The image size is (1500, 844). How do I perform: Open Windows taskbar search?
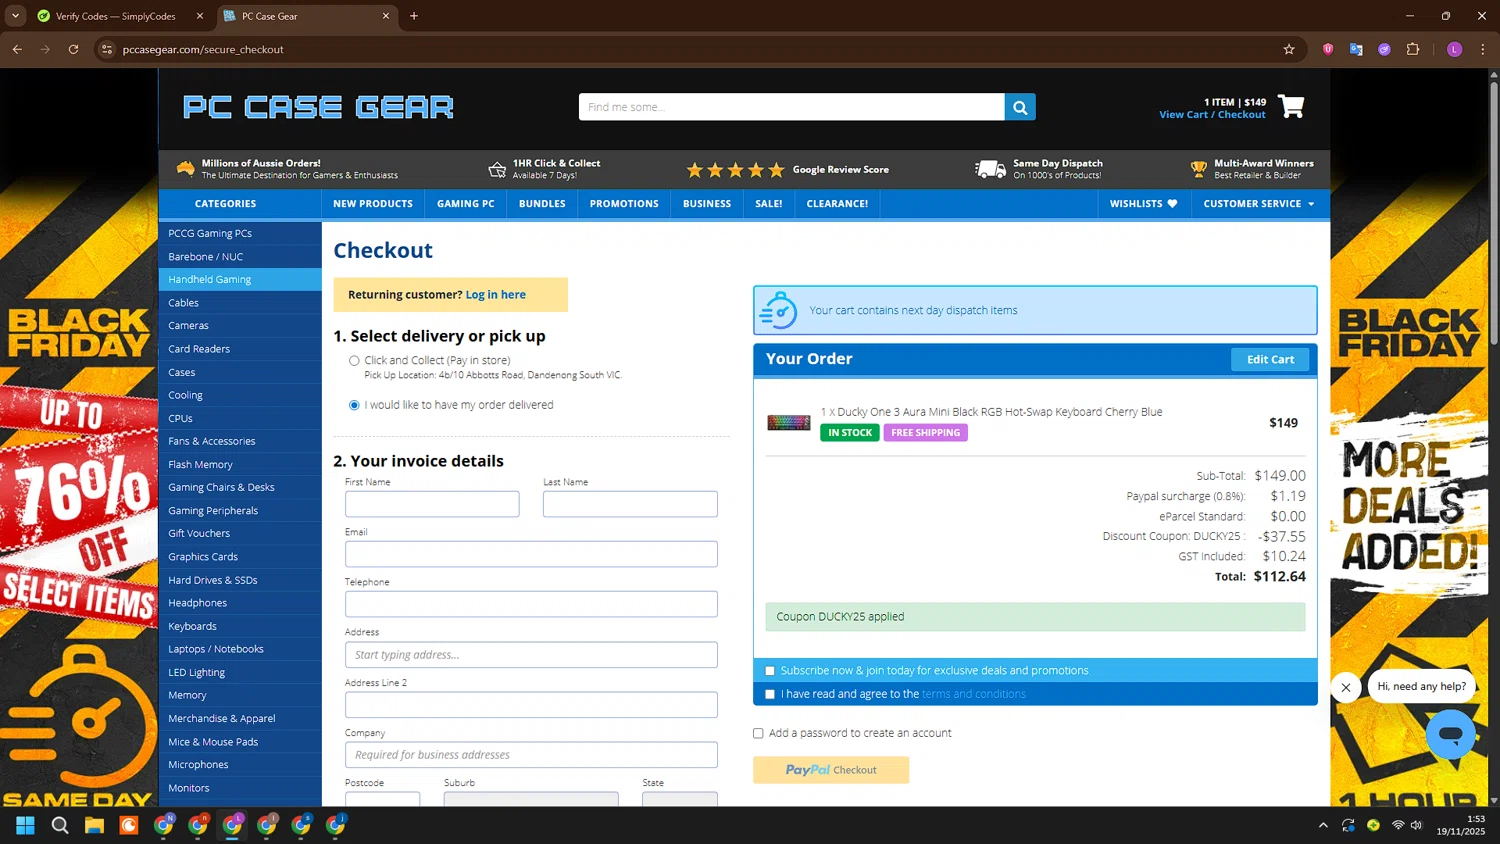(x=60, y=825)
